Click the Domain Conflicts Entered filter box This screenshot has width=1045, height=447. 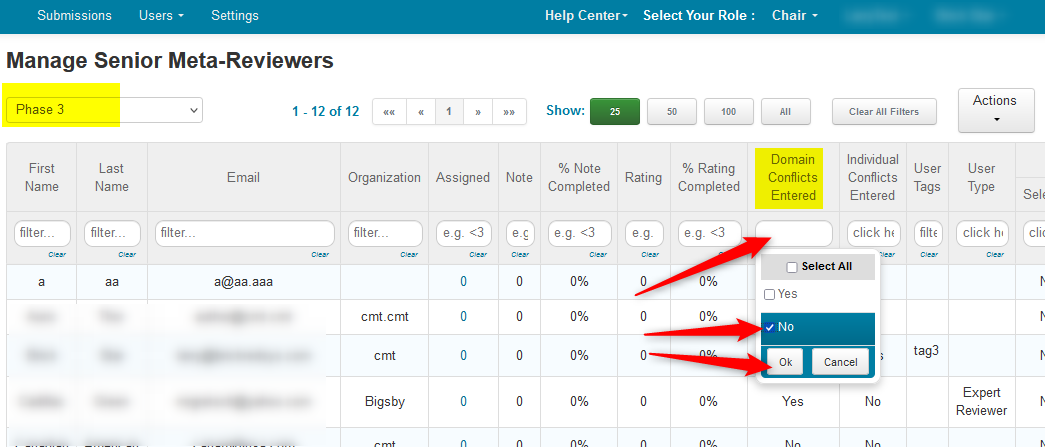pos(793,233)
